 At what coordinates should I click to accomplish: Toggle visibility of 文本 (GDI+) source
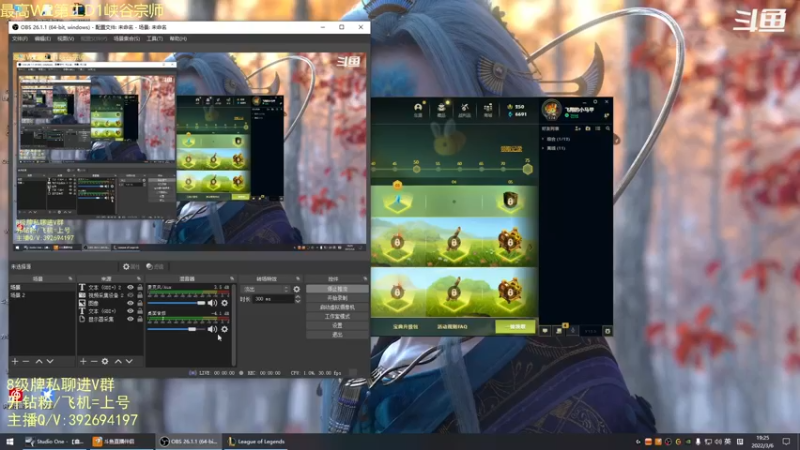point(130,311)
